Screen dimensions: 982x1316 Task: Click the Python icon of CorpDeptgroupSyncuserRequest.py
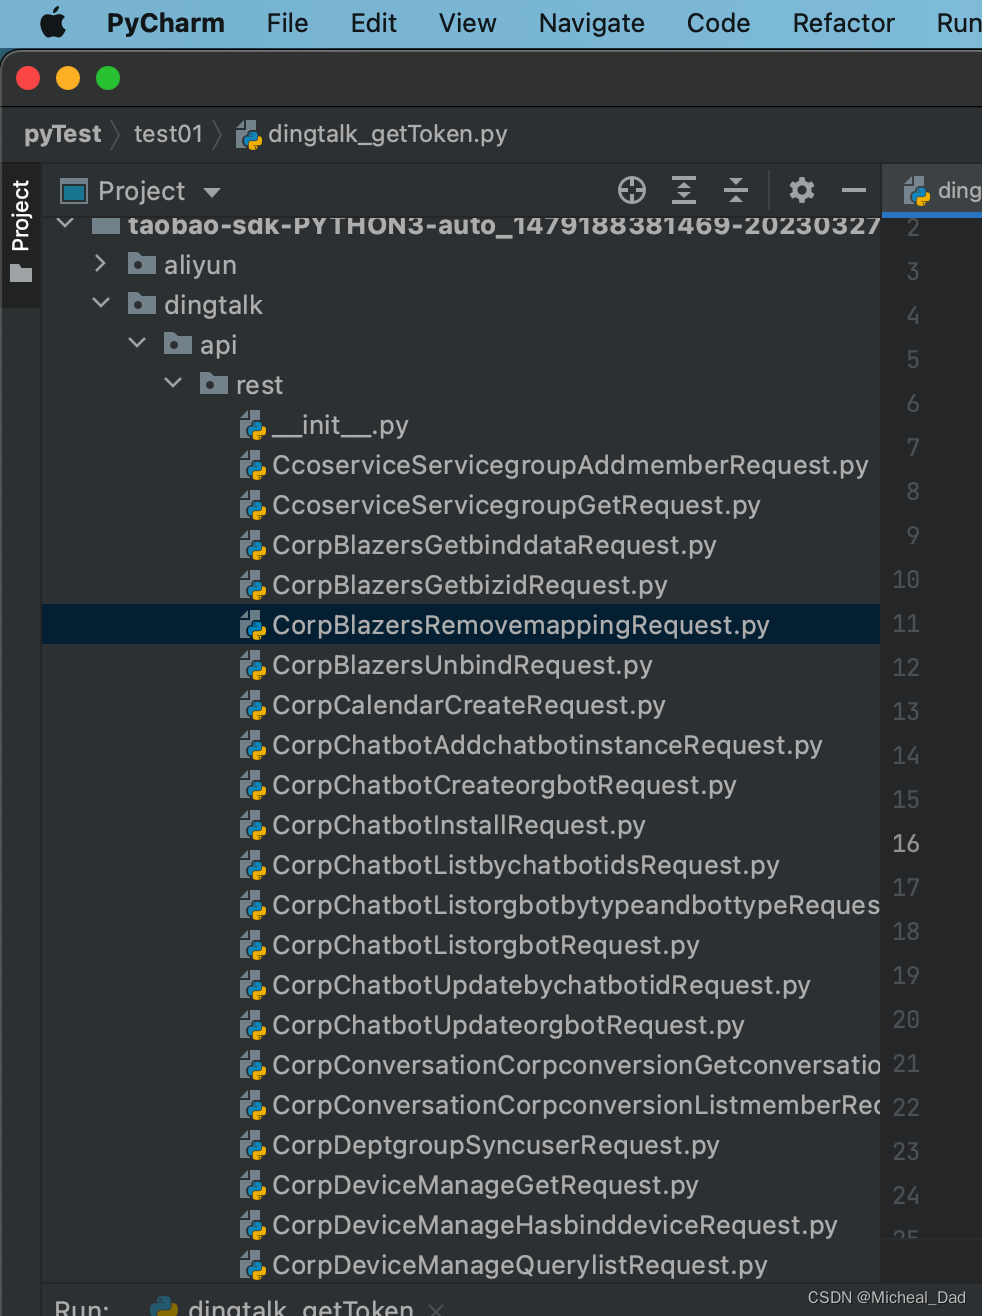point(253,1146)
